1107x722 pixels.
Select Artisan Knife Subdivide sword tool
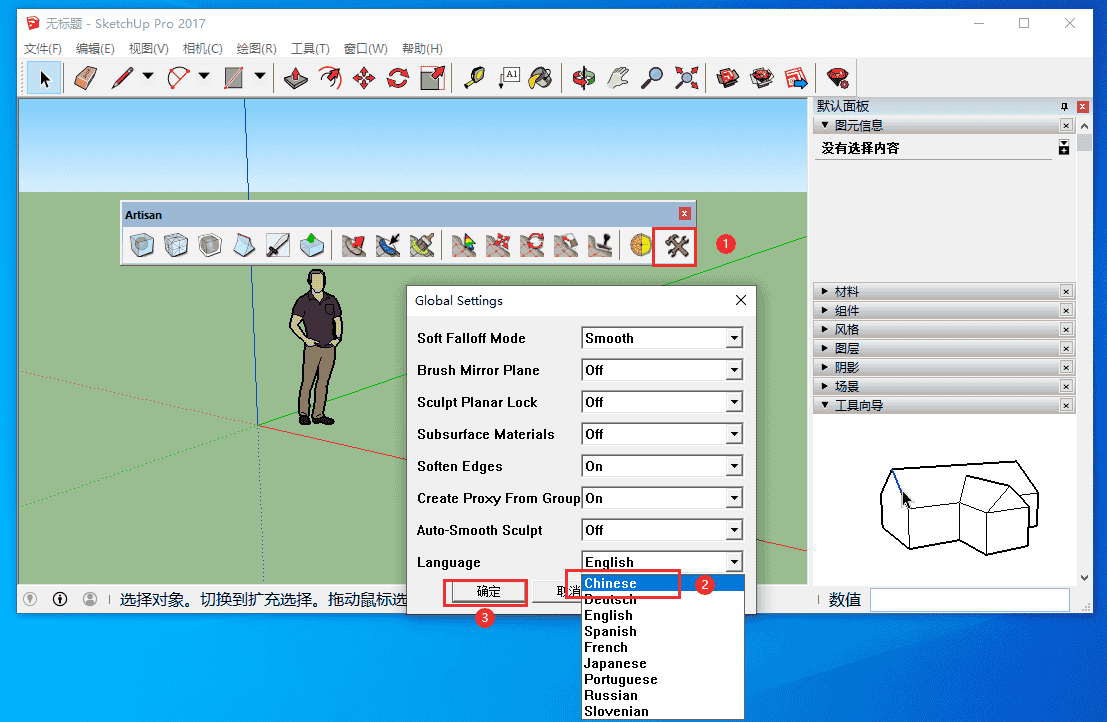(277, 246)
